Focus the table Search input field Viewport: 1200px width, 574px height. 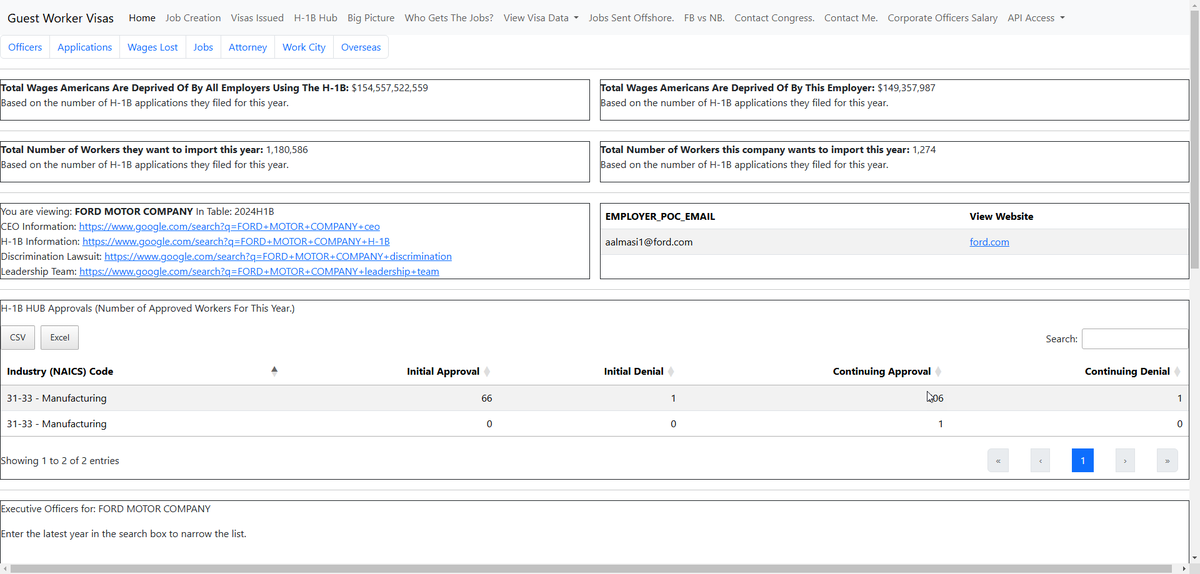pos(1135,339)
